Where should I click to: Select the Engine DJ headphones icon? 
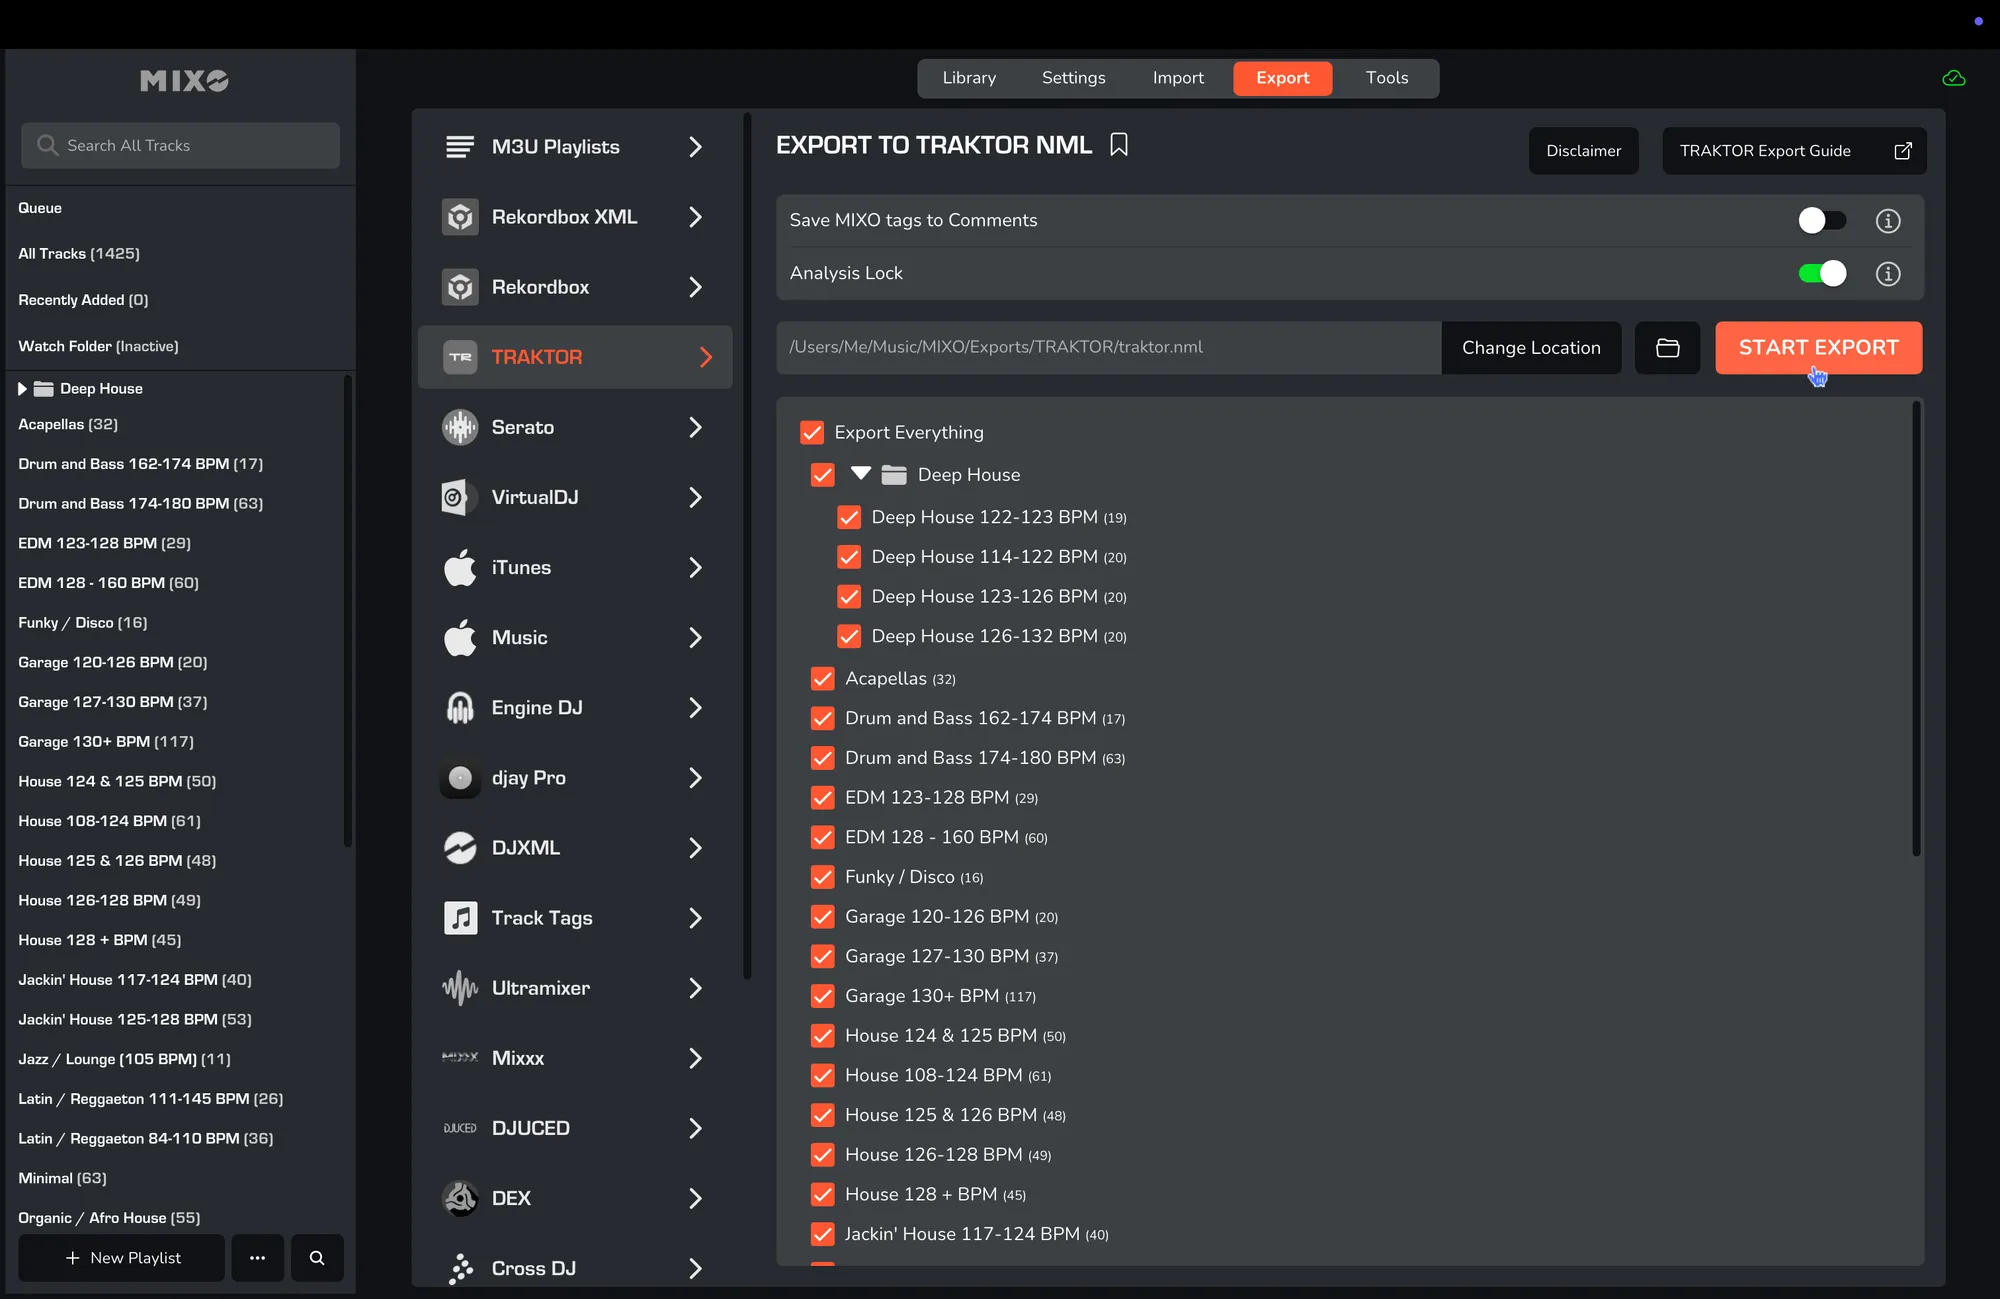click(x=460, y=708)
